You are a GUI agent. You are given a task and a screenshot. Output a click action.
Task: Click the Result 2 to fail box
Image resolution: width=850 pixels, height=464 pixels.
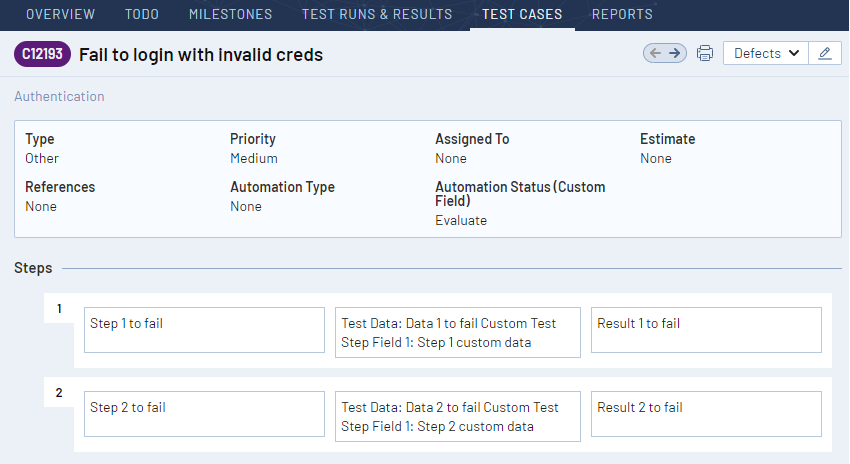[706, 414]
